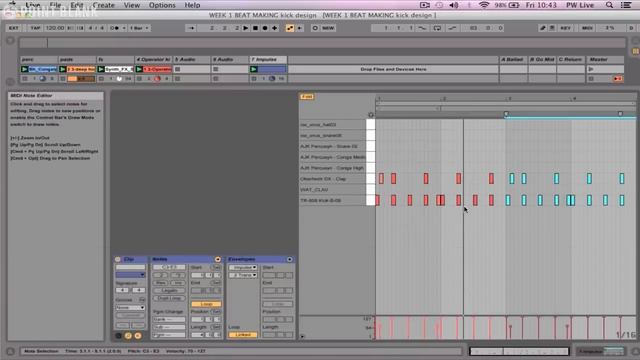The image size is (640, 360).
Task: Open the clip color chooser dropdown
Action: (x=131, y=275)
